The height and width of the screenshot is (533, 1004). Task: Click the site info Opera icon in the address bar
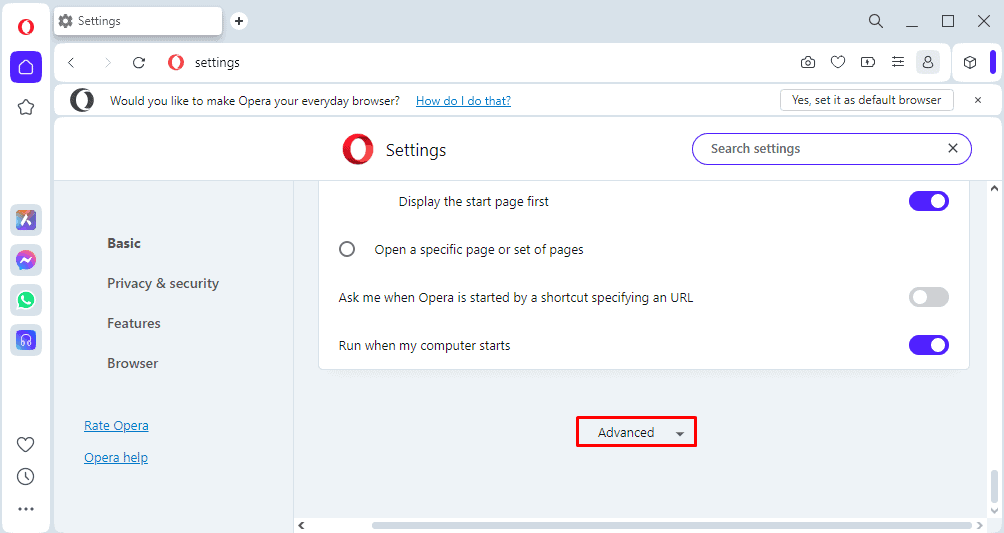click(x=176, y=62)
